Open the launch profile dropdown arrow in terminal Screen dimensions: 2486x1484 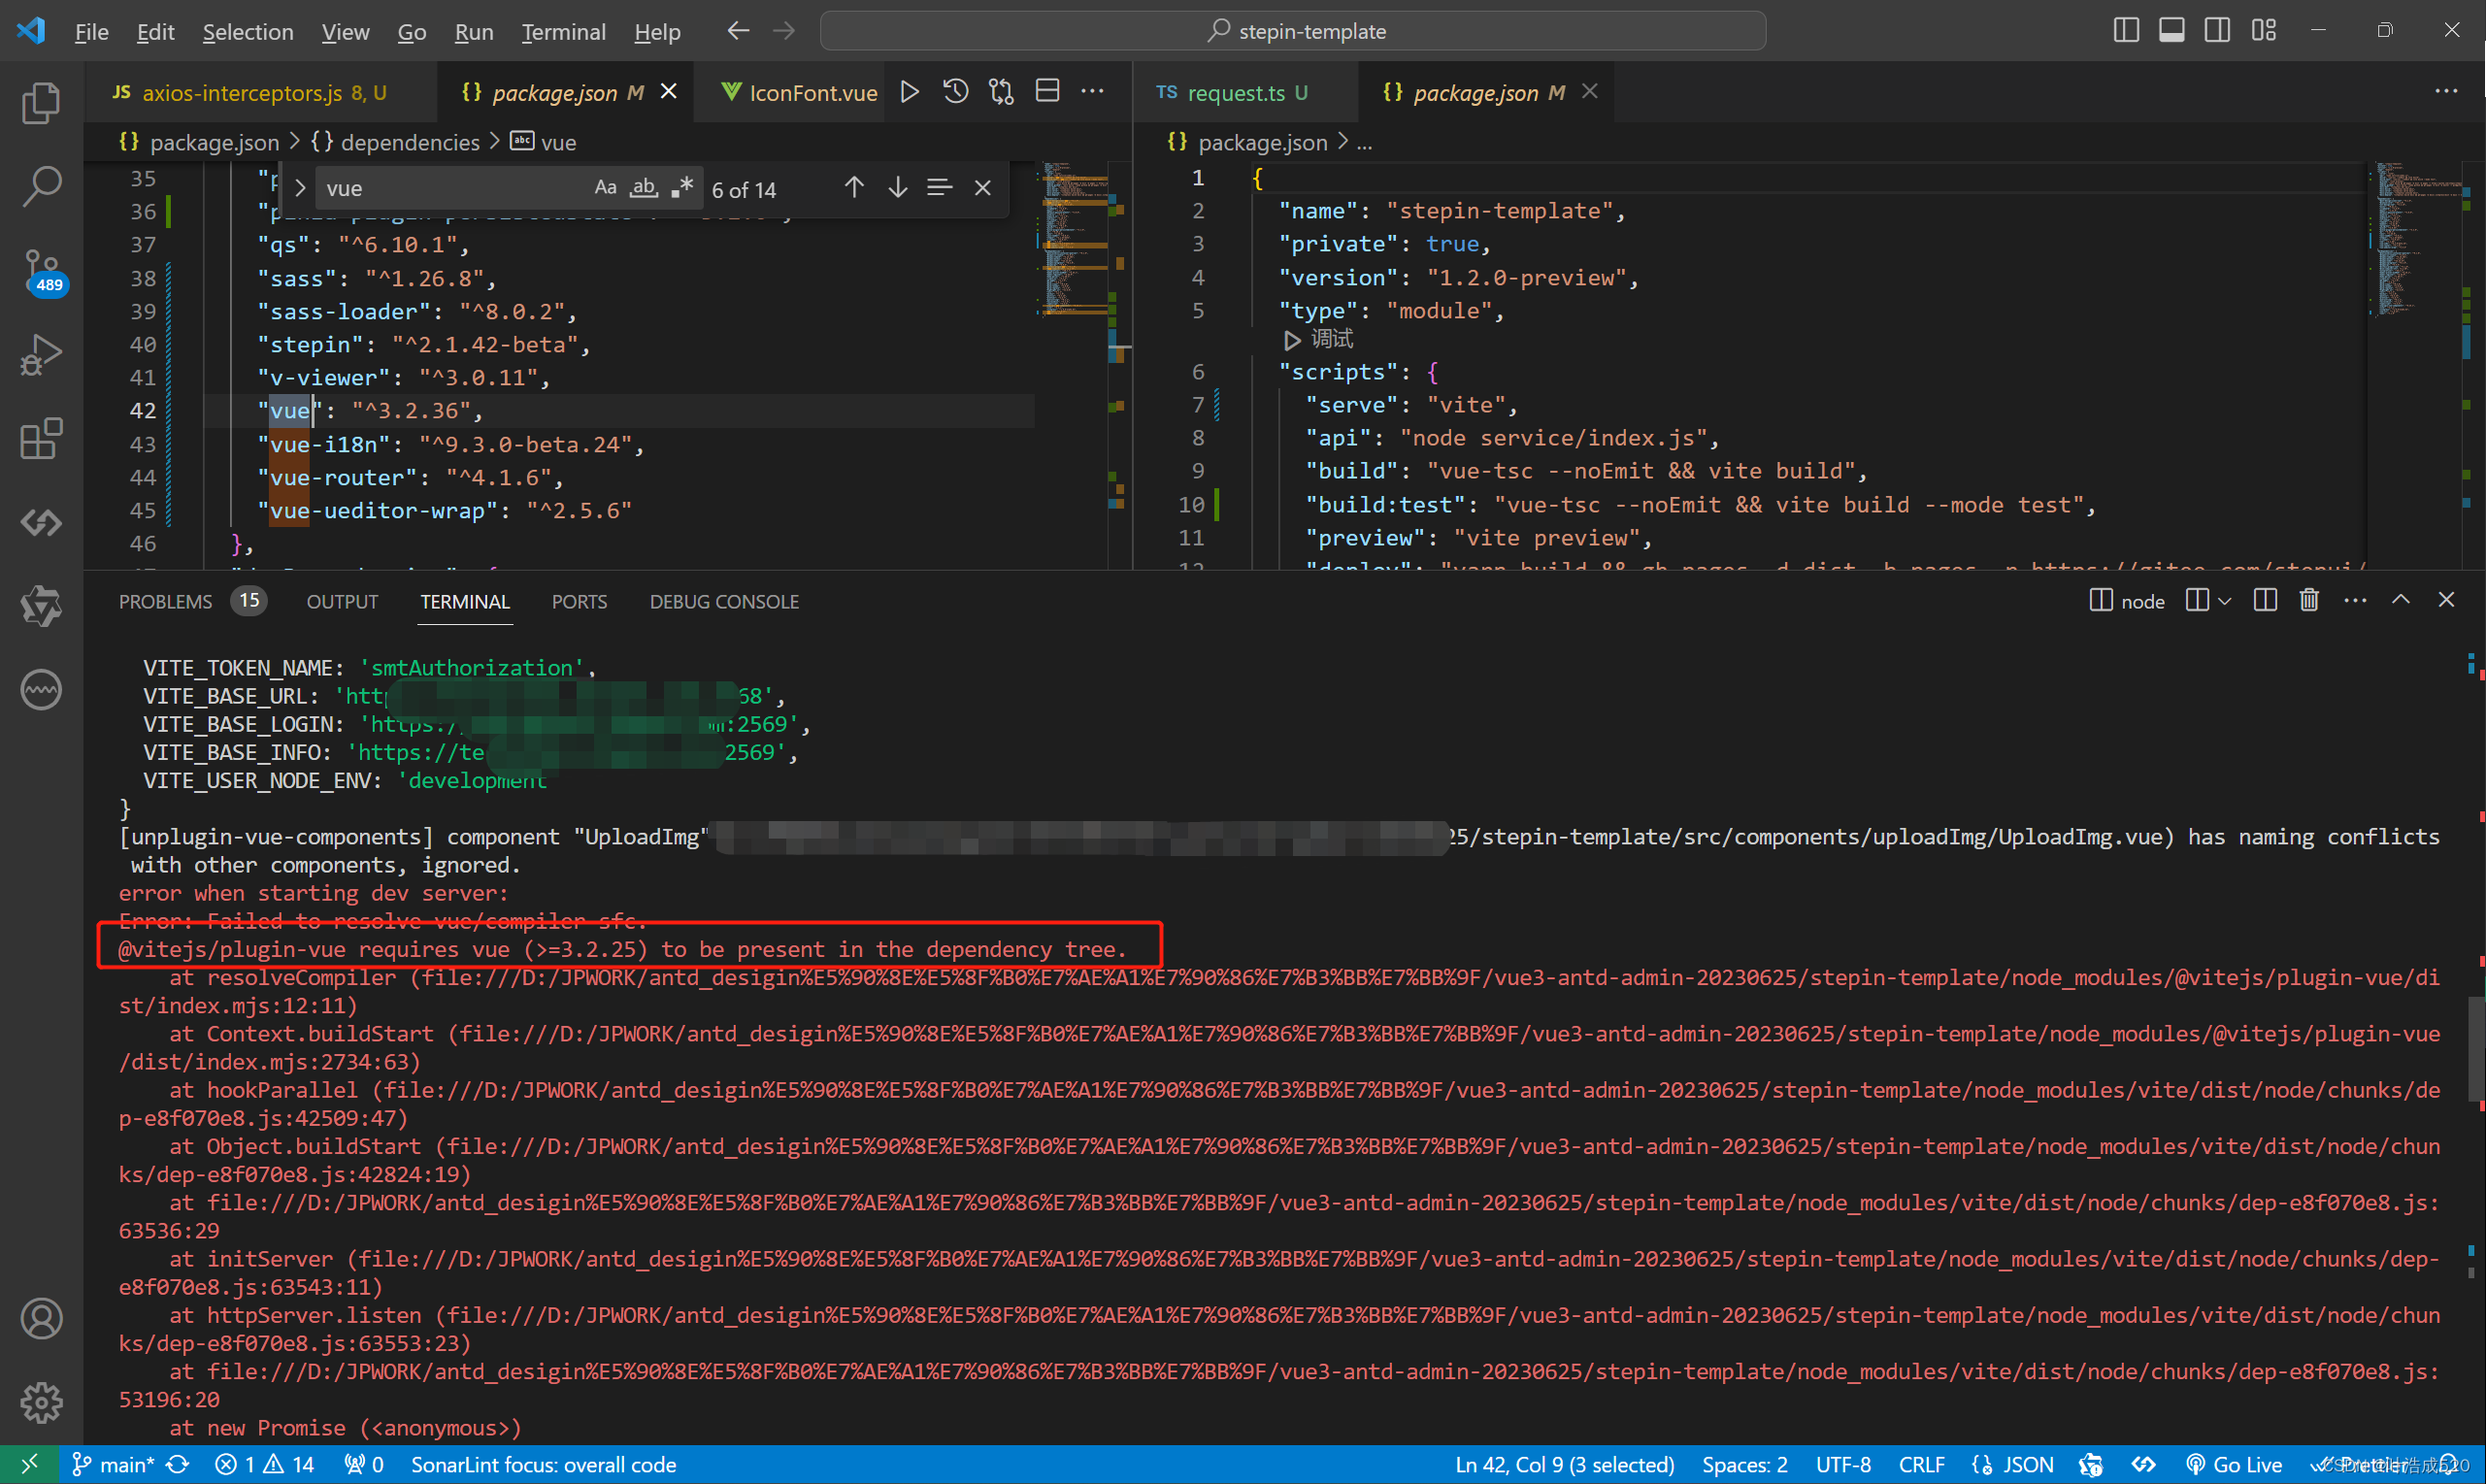(x=2224, y=601)
